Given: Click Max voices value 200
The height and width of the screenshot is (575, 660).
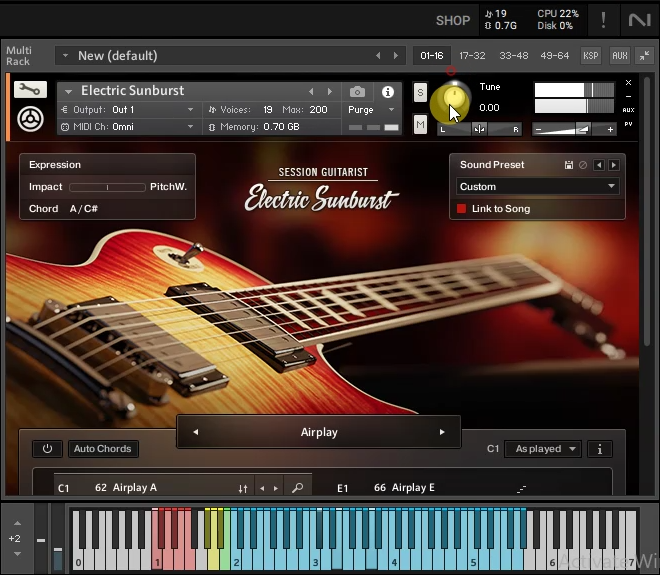Looking at the screenshot, I should [319, 109].
